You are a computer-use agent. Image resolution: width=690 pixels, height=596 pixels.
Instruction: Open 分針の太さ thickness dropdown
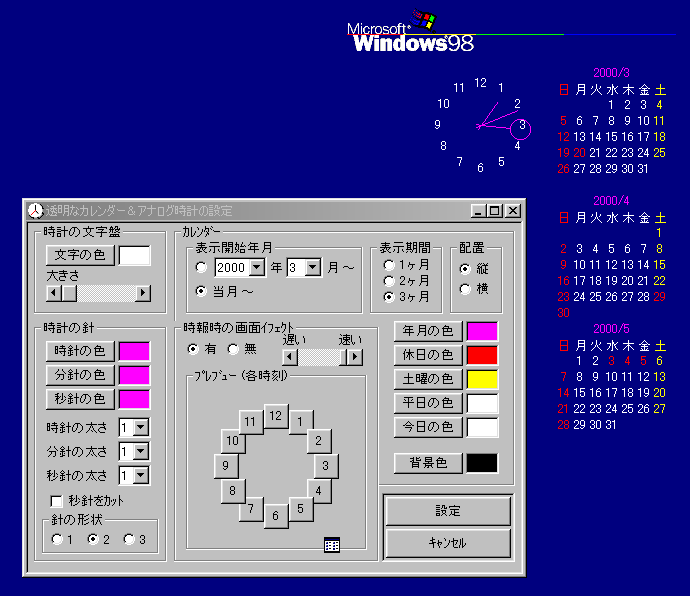coord(141,452)
